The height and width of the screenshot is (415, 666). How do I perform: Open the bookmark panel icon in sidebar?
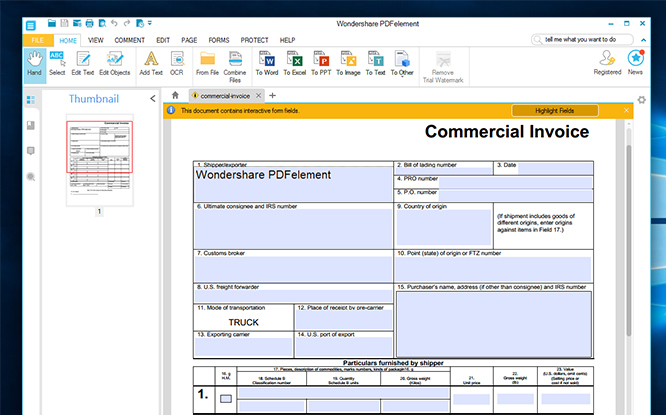tap(31, 125)
